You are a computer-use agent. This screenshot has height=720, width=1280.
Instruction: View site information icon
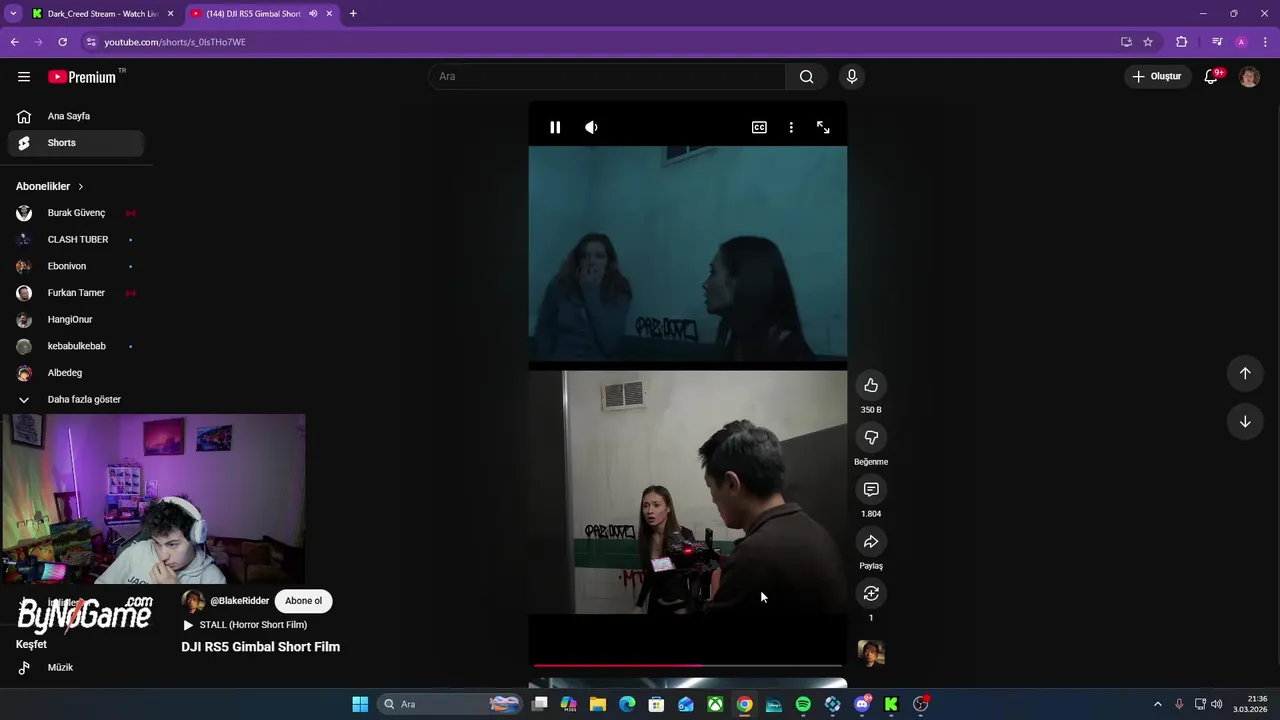tap(91, 42)
